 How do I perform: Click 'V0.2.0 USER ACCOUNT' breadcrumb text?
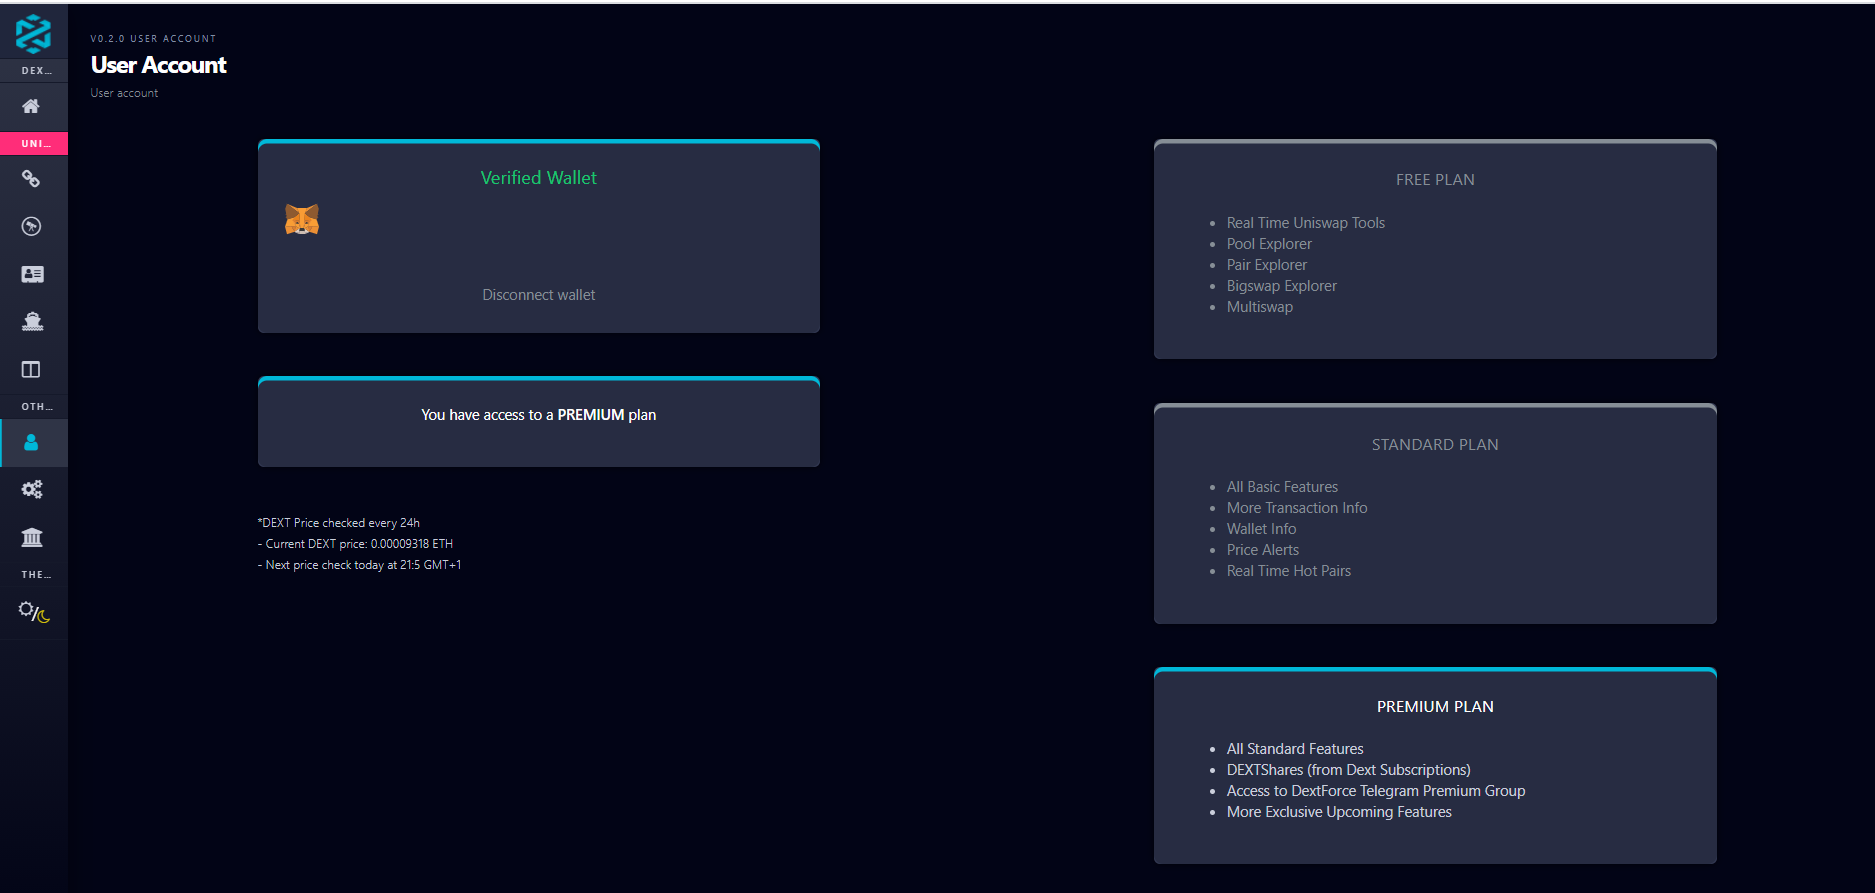tap(153, 39)
